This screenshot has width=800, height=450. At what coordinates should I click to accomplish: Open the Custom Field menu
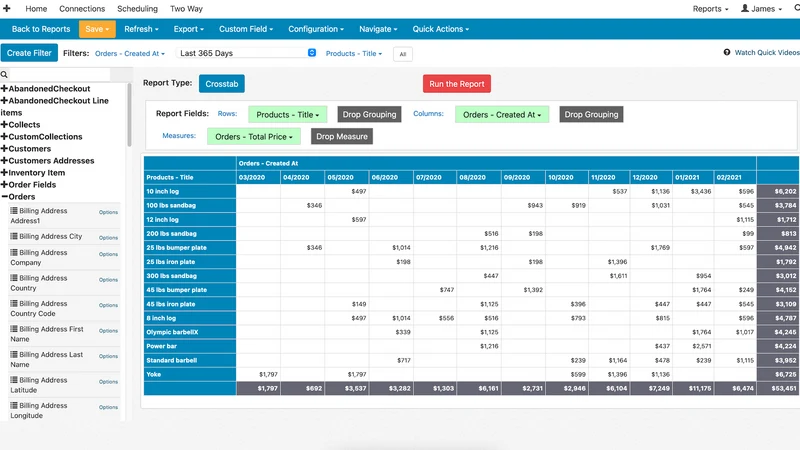pyautogui.click(x=246, y=29)
